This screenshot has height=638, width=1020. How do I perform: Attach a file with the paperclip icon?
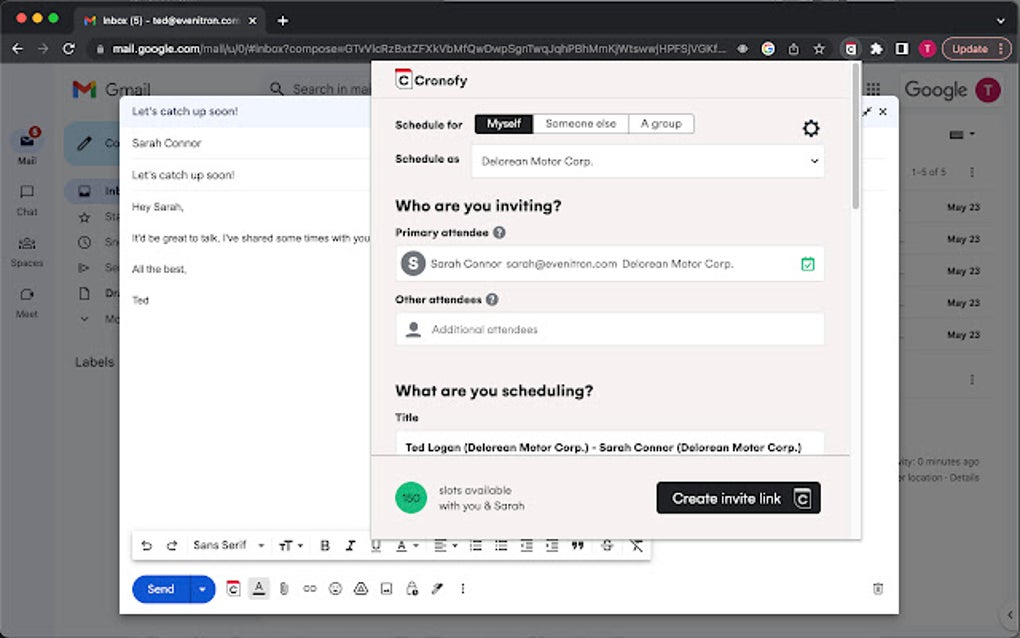(x=284, y=589)
